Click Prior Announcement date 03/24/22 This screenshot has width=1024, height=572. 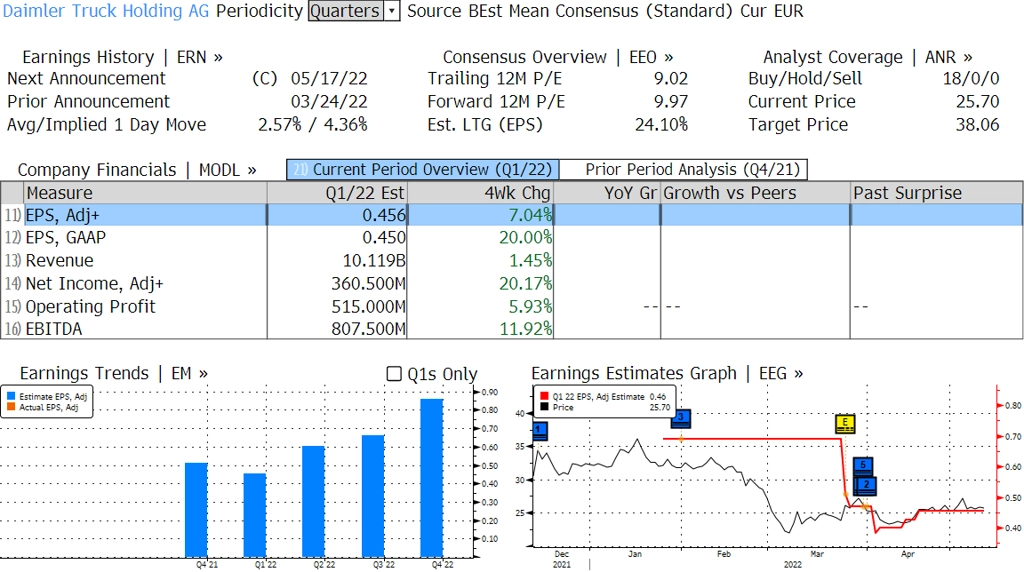point(329,102)
